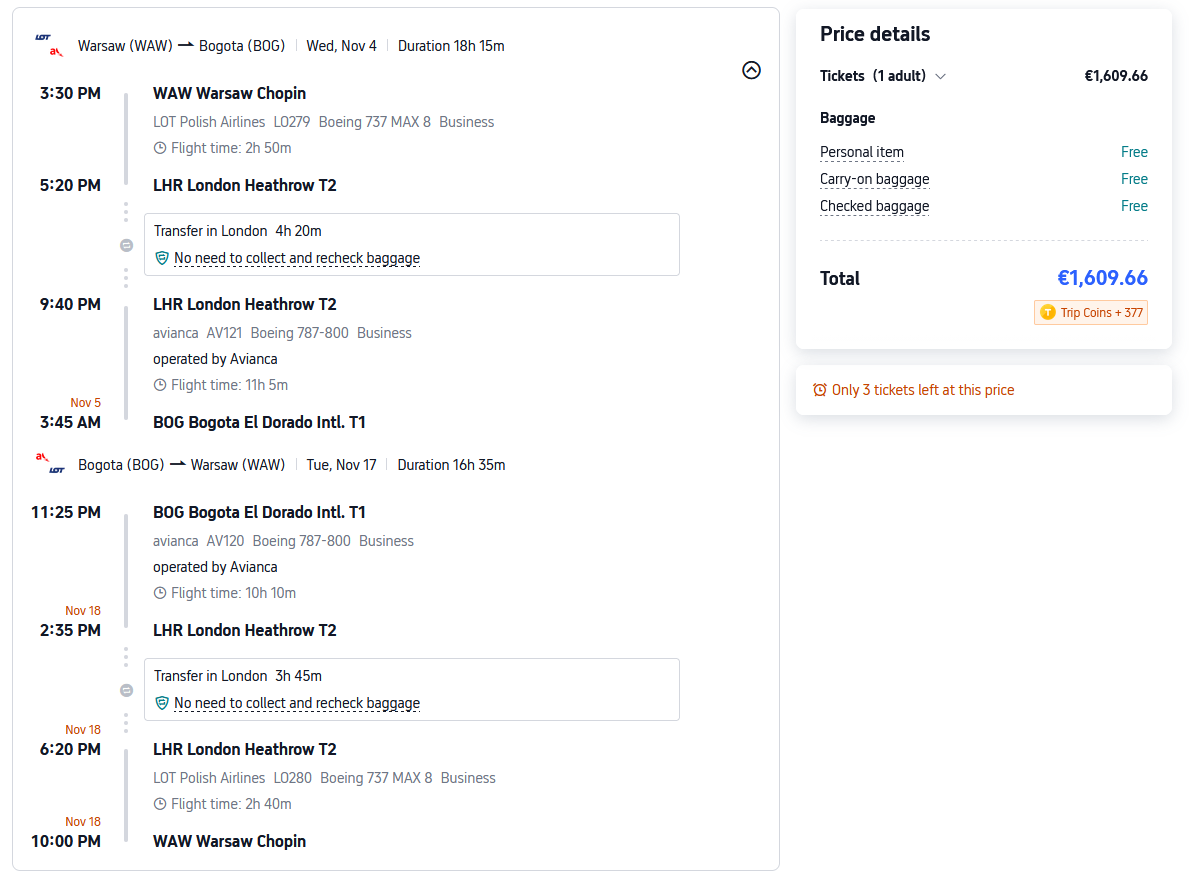Click the Avianca logo on return flight header
This screenshot has width=1189, height=881.
[42, 457]
